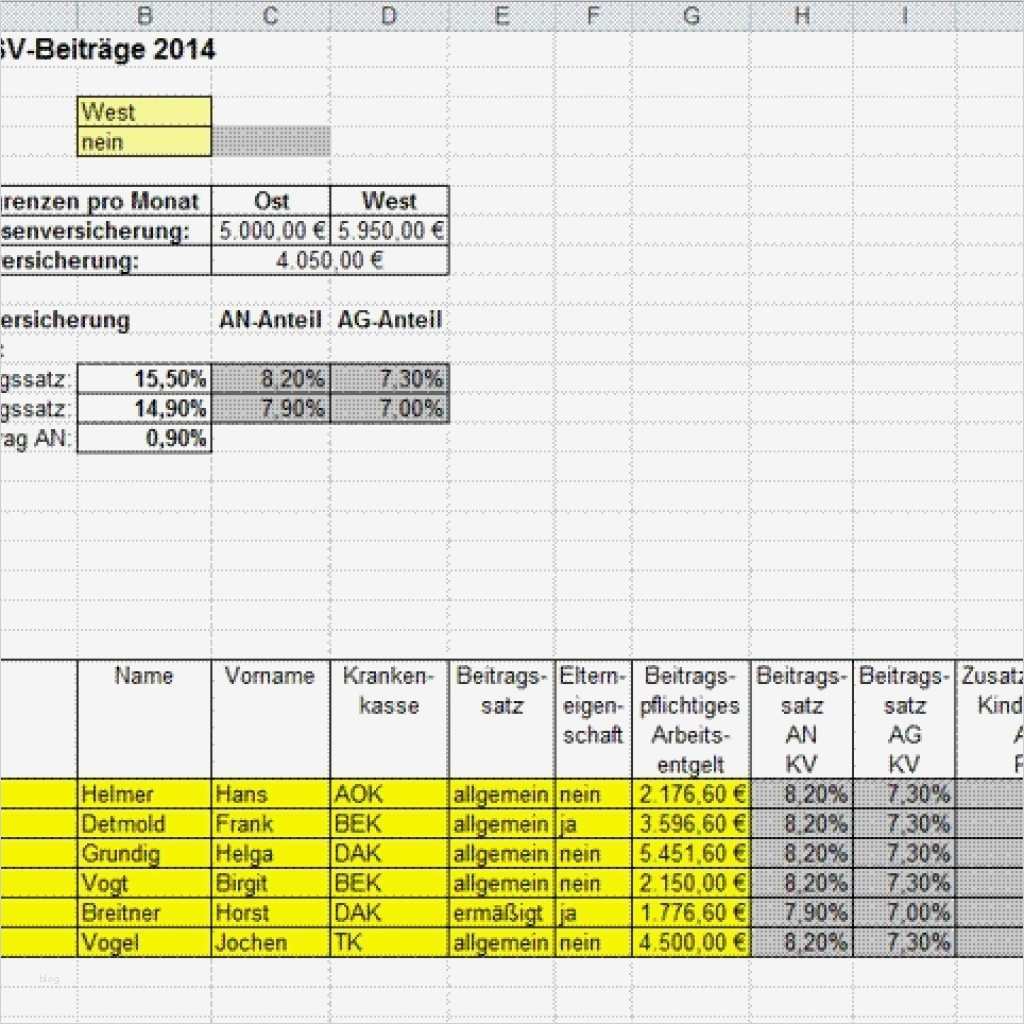The width and height of the screenshot is (1024, 1024).
Task: Select the 5.451,60 € salary cell
Action: point(692,854)
